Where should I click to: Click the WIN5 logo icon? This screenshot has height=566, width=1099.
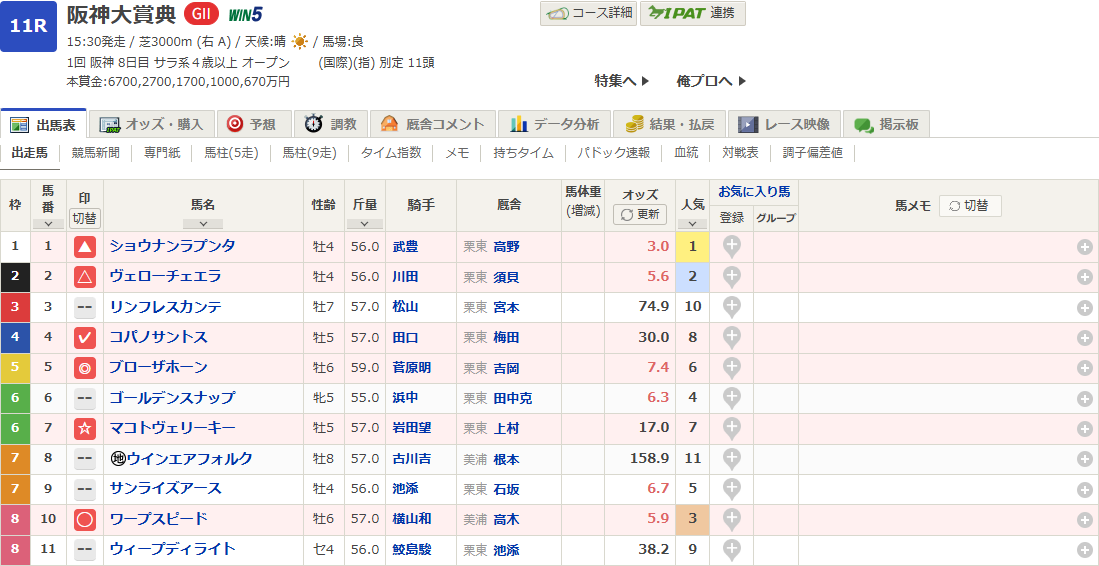click(x=245, y=15)
